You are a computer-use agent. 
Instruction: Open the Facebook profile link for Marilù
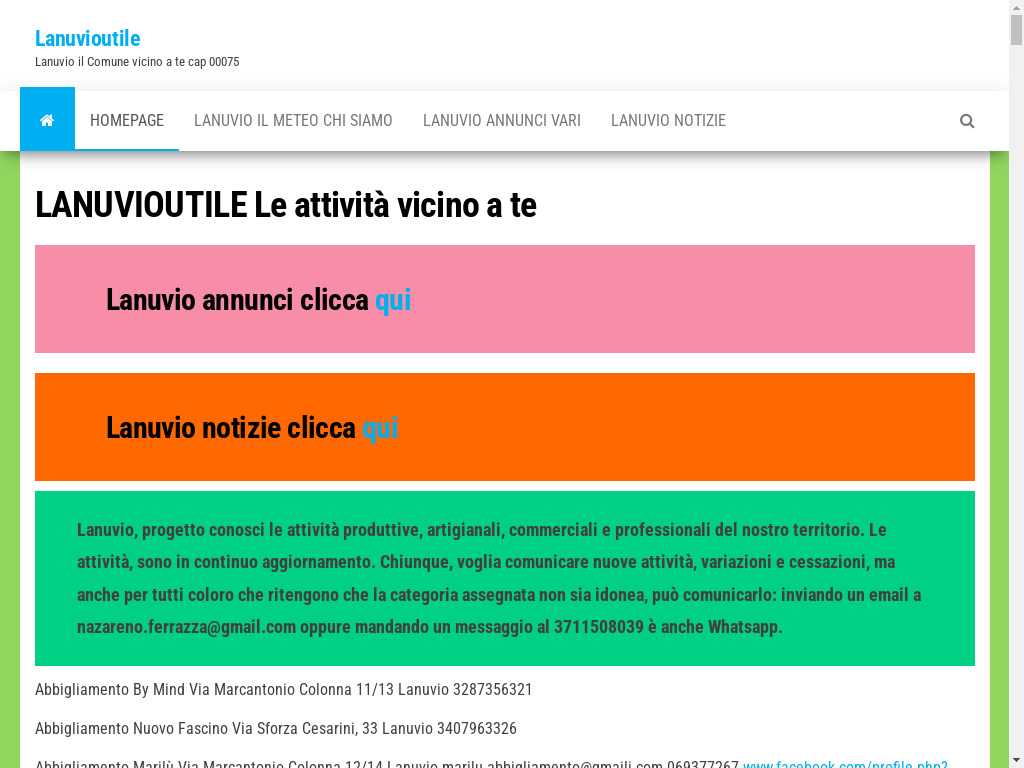845,764
